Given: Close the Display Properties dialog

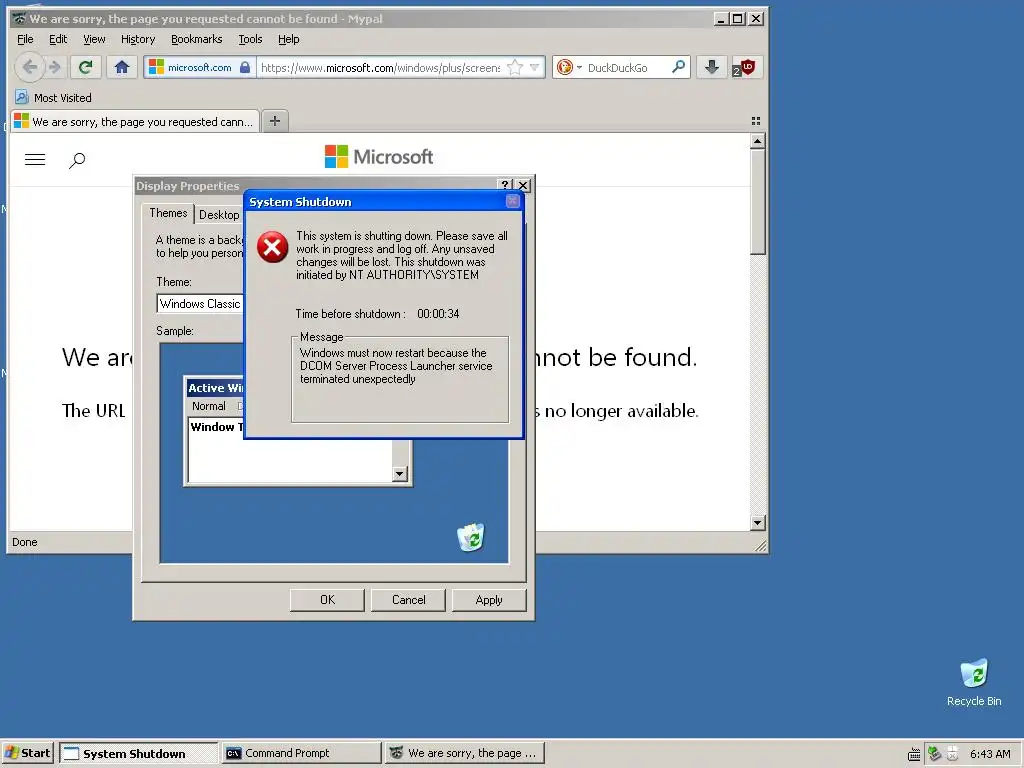Looking at the screenshot, I should 523,185.
